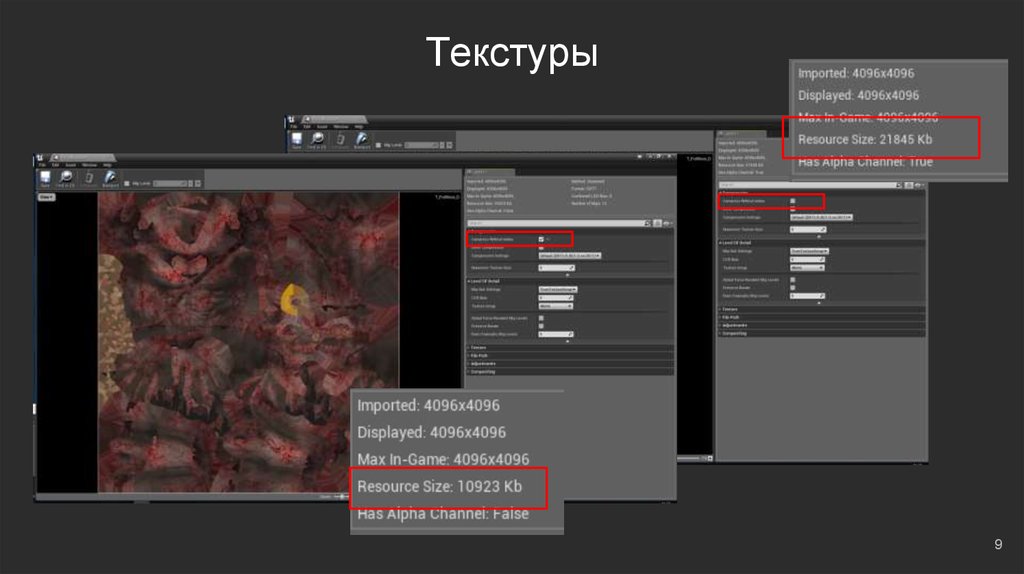The height and width of the screenshot is (574, 1024).
Task: Click Find in CB icon in rear editor
Action: [x=319, y=139]
